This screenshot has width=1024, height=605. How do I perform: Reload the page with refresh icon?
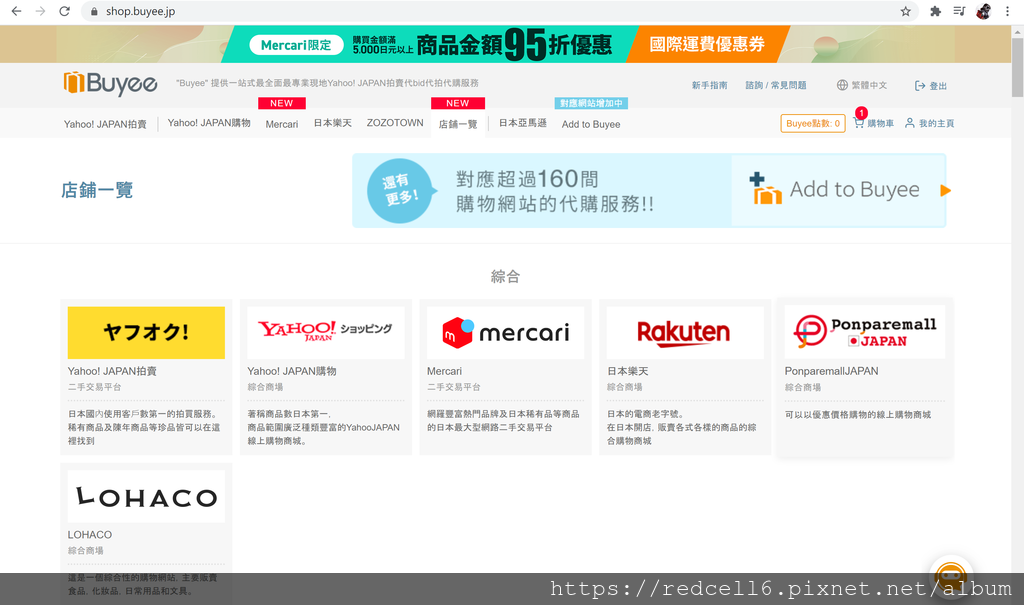click(64, 11)
